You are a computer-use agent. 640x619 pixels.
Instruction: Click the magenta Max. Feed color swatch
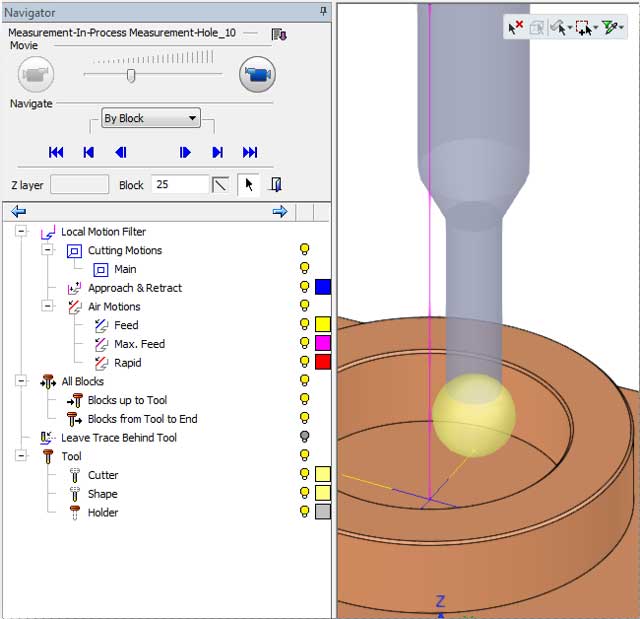(323, 344)
